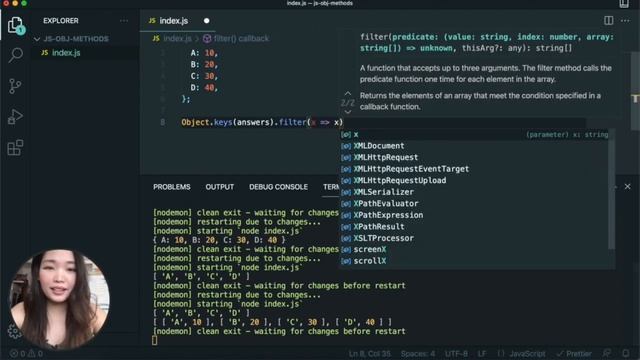Open errors and warnings in status bar
640x360 pixels.
pos(26,353)
